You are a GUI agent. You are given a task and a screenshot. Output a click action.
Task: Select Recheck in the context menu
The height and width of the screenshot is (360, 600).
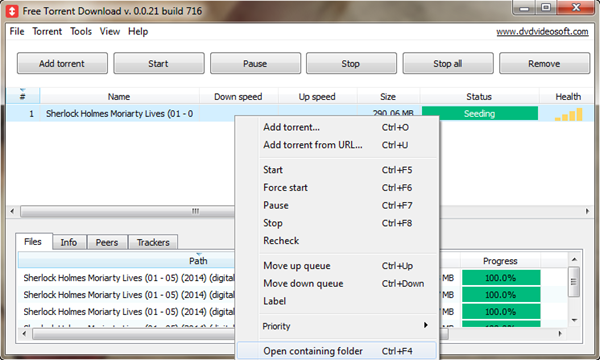[x=281, y=241]
